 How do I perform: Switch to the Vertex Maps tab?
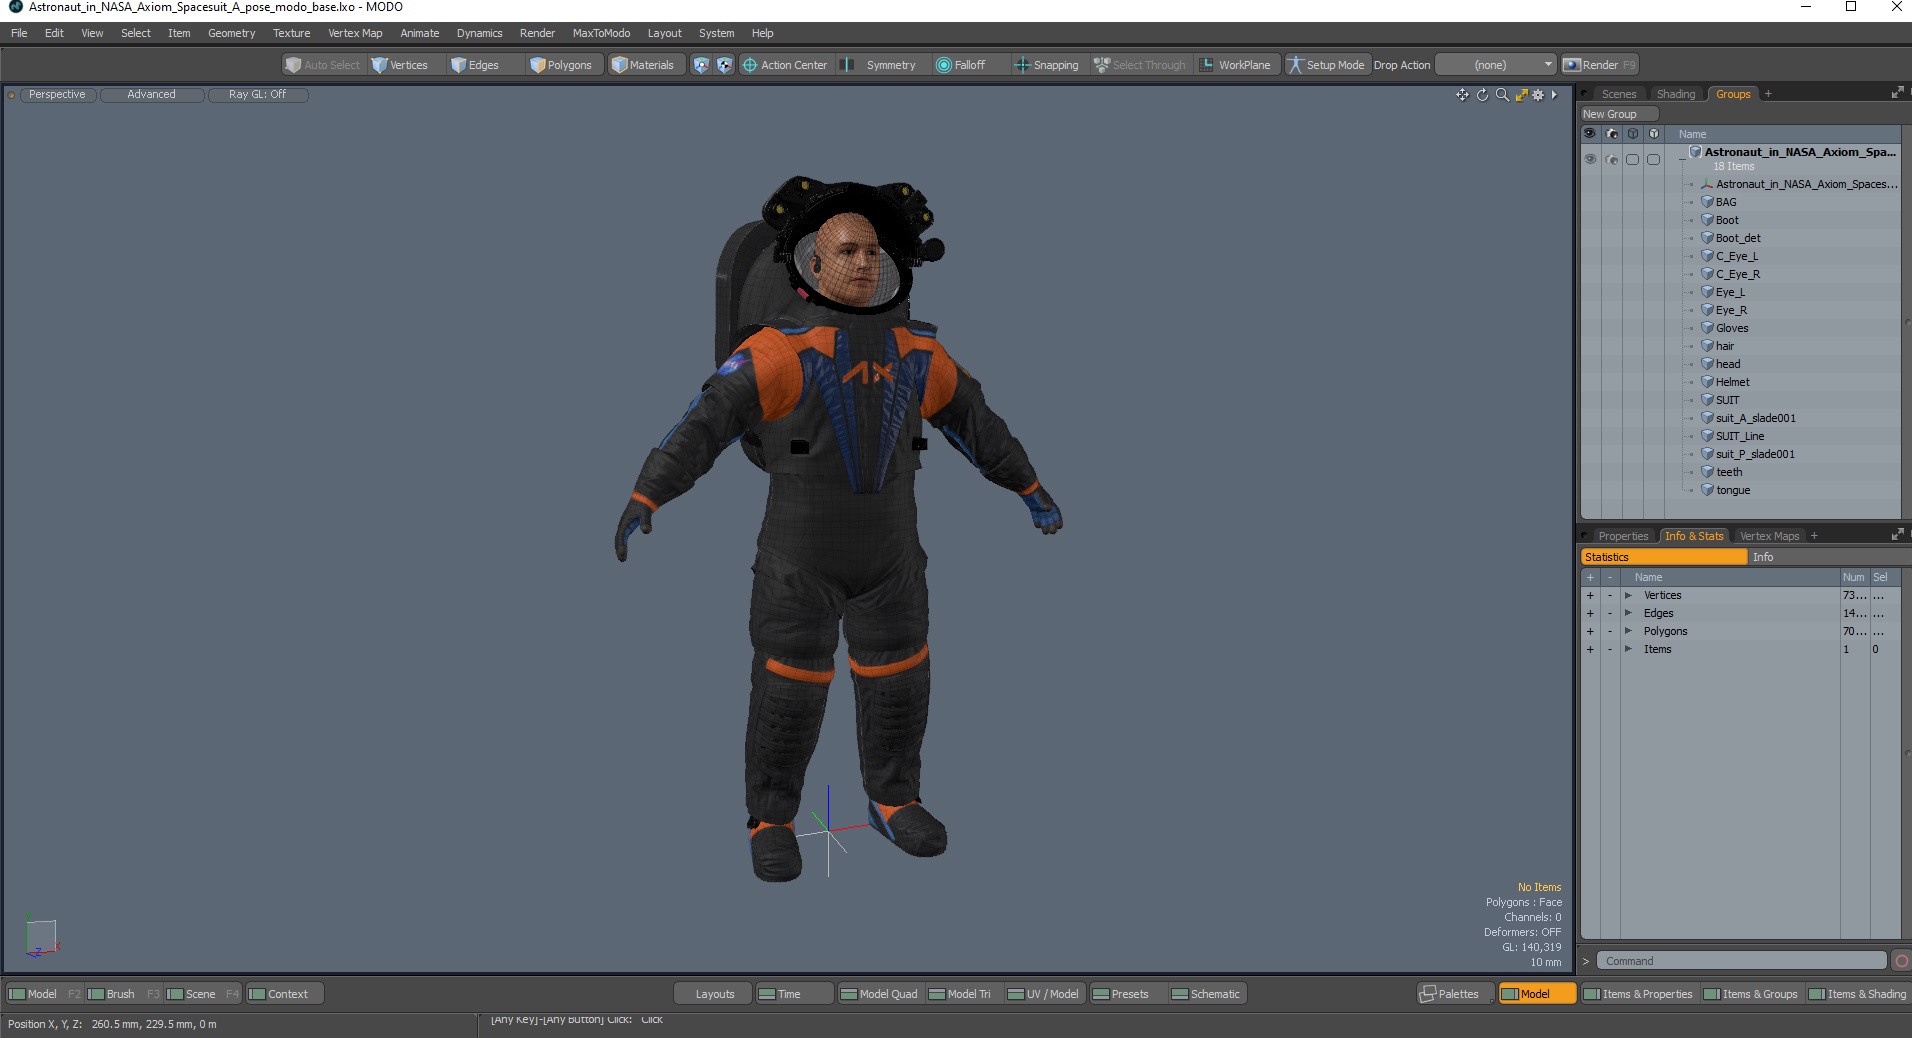click(x=1769, y=536)
